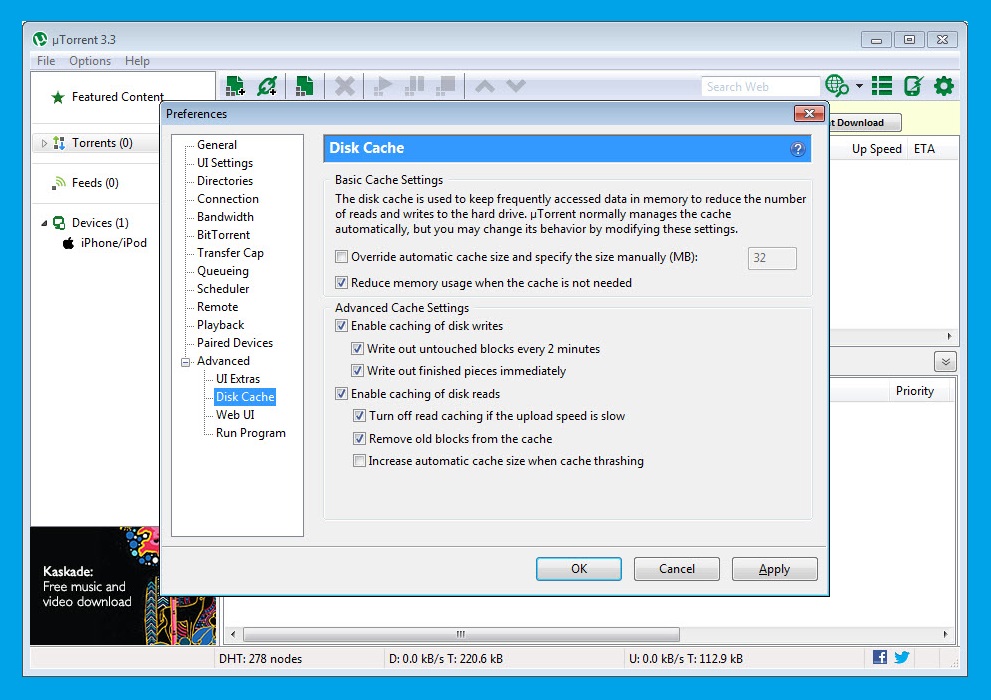Click the uTorrent logo in title bar

pos(40,39)
